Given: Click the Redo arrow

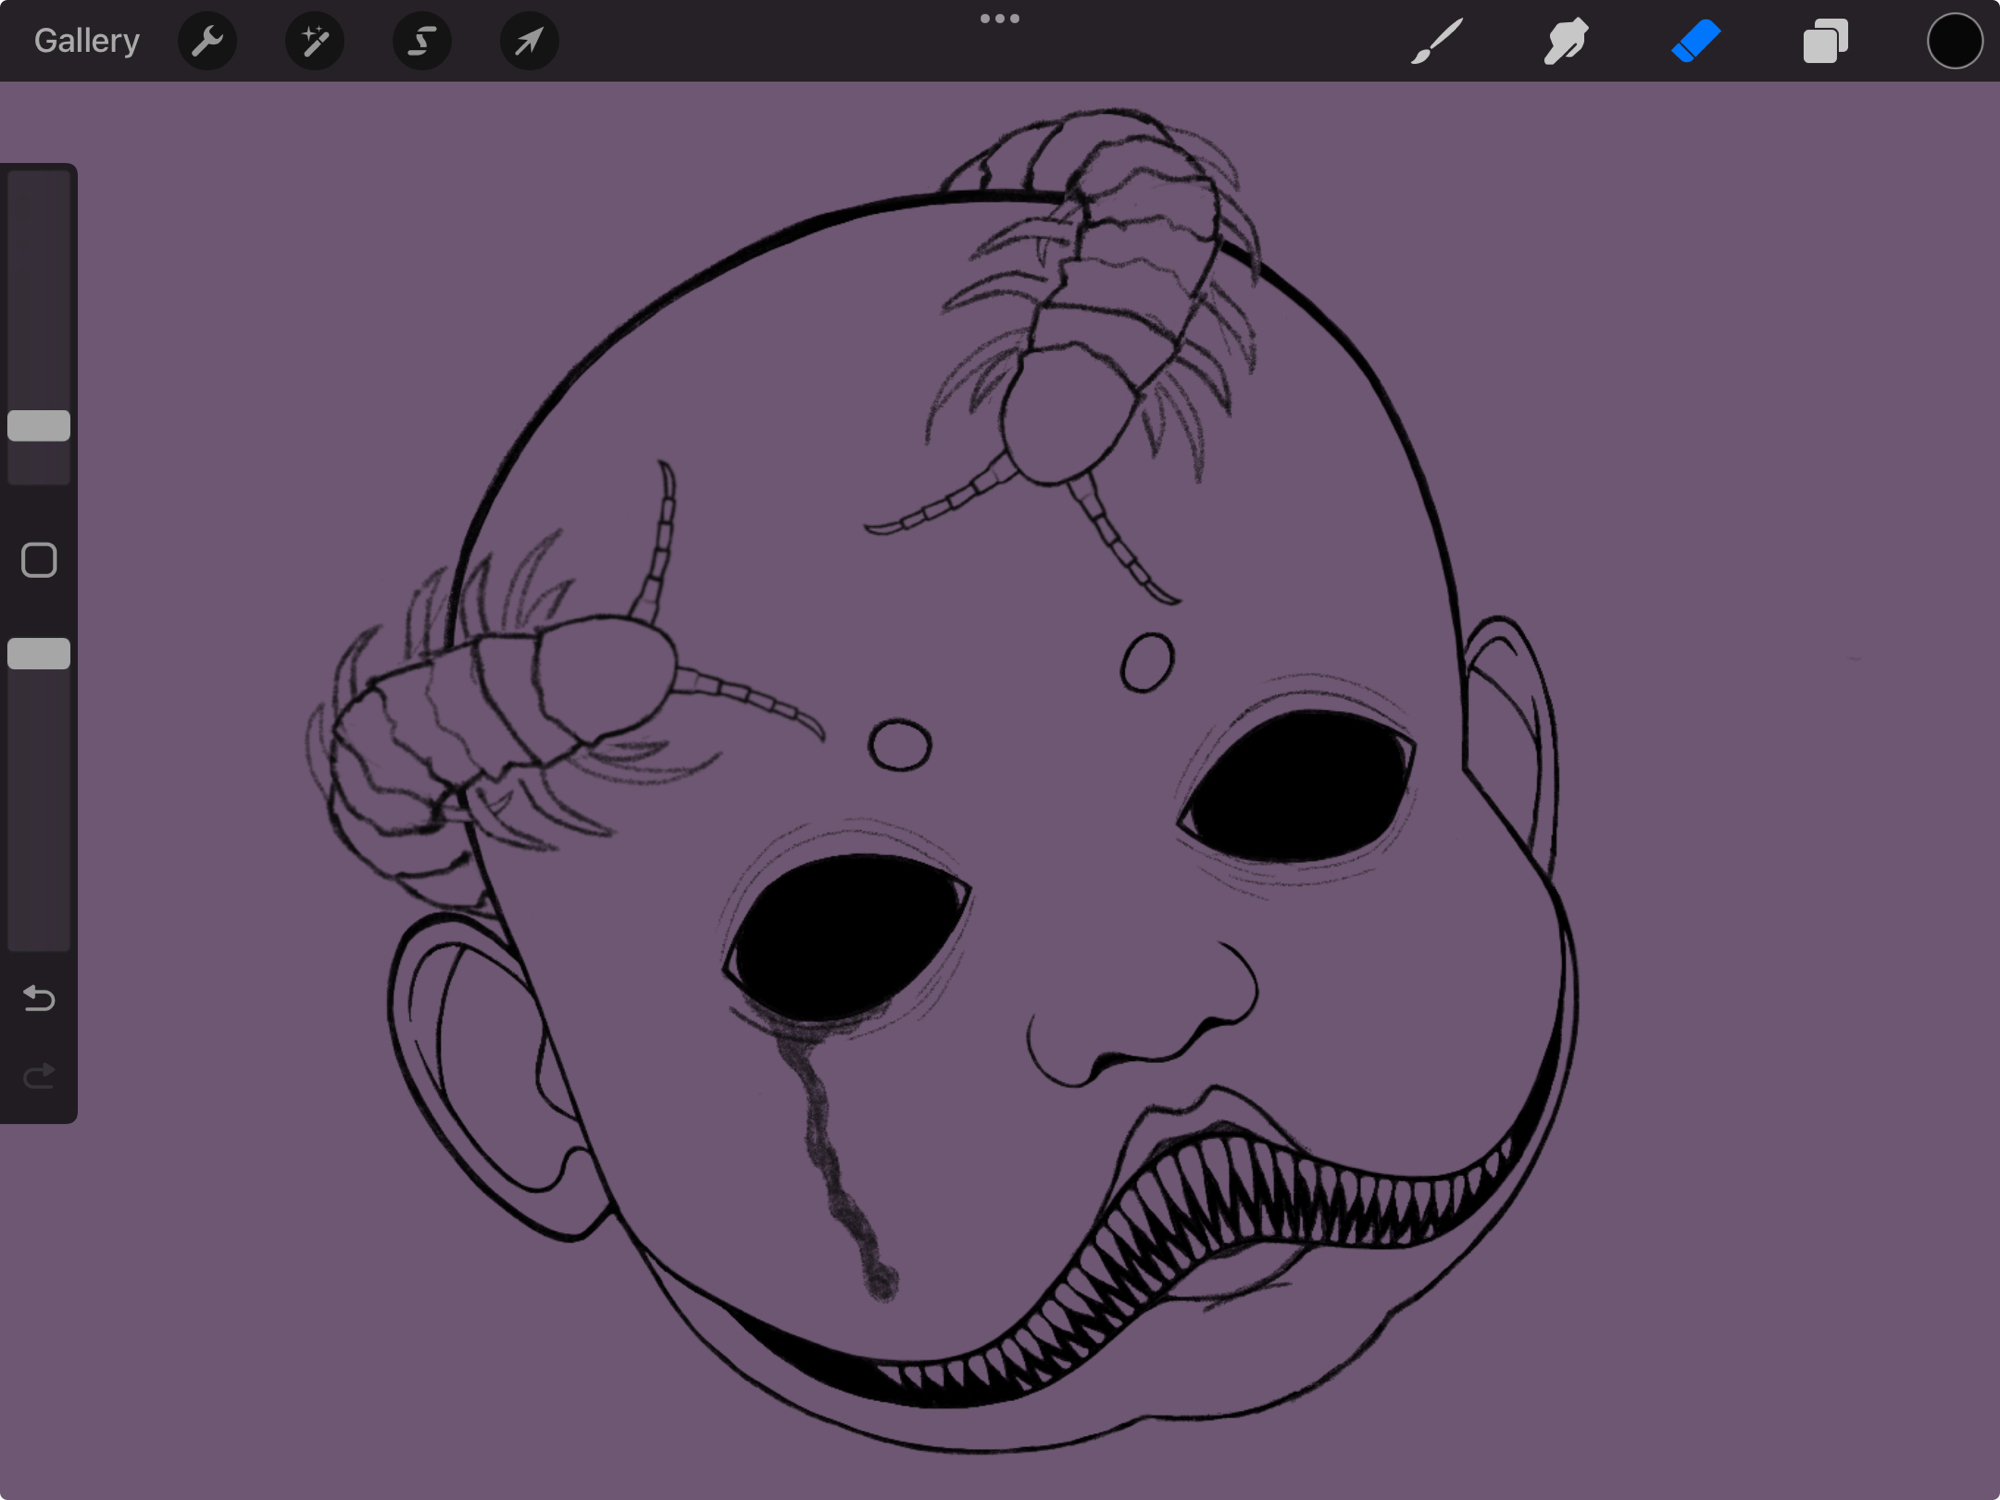Looking at the screenshot, I should point(39,1076).
